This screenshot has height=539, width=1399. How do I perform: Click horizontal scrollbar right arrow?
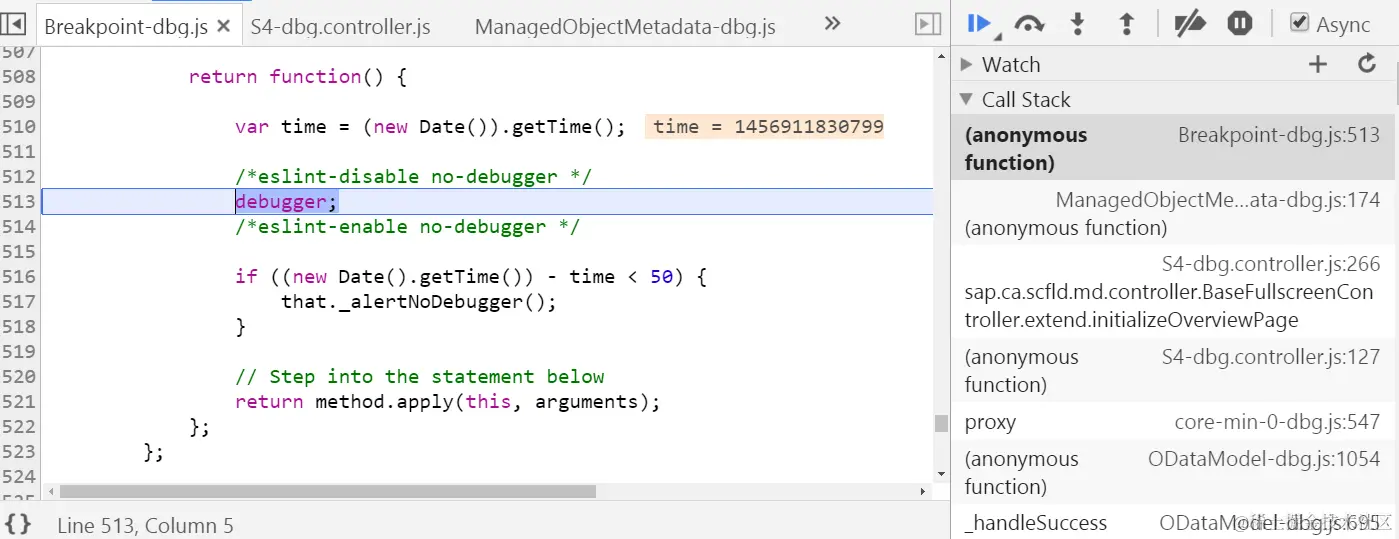(x=924, y=491)
